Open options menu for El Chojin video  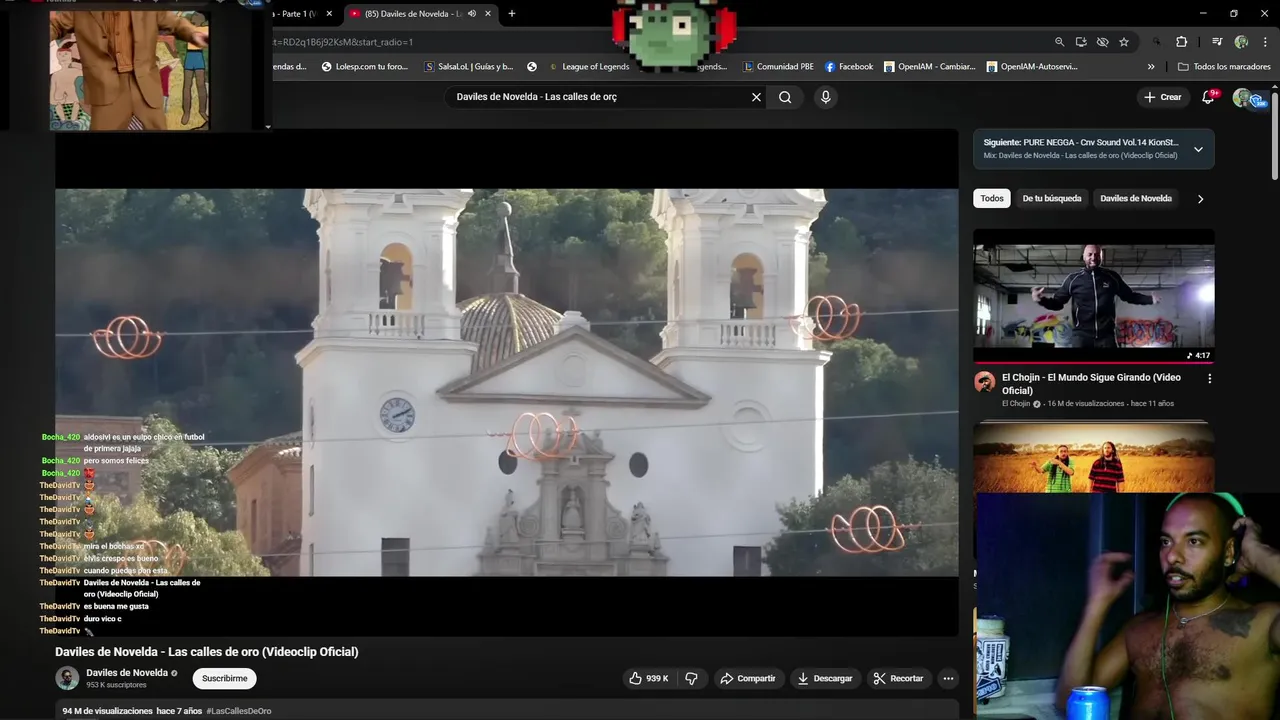tap(1209, 379)
